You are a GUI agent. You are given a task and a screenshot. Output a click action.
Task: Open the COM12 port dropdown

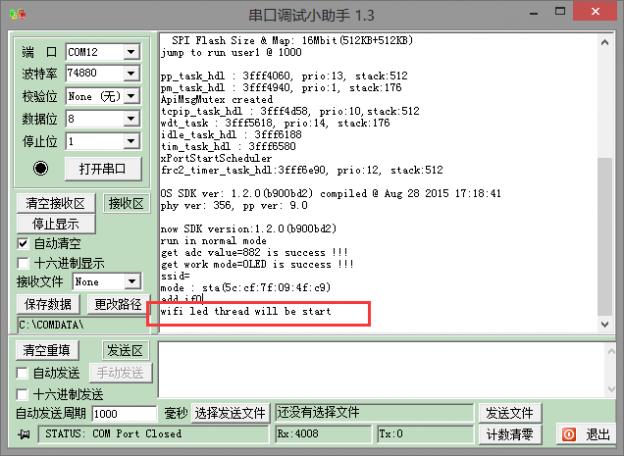point(131,52)
